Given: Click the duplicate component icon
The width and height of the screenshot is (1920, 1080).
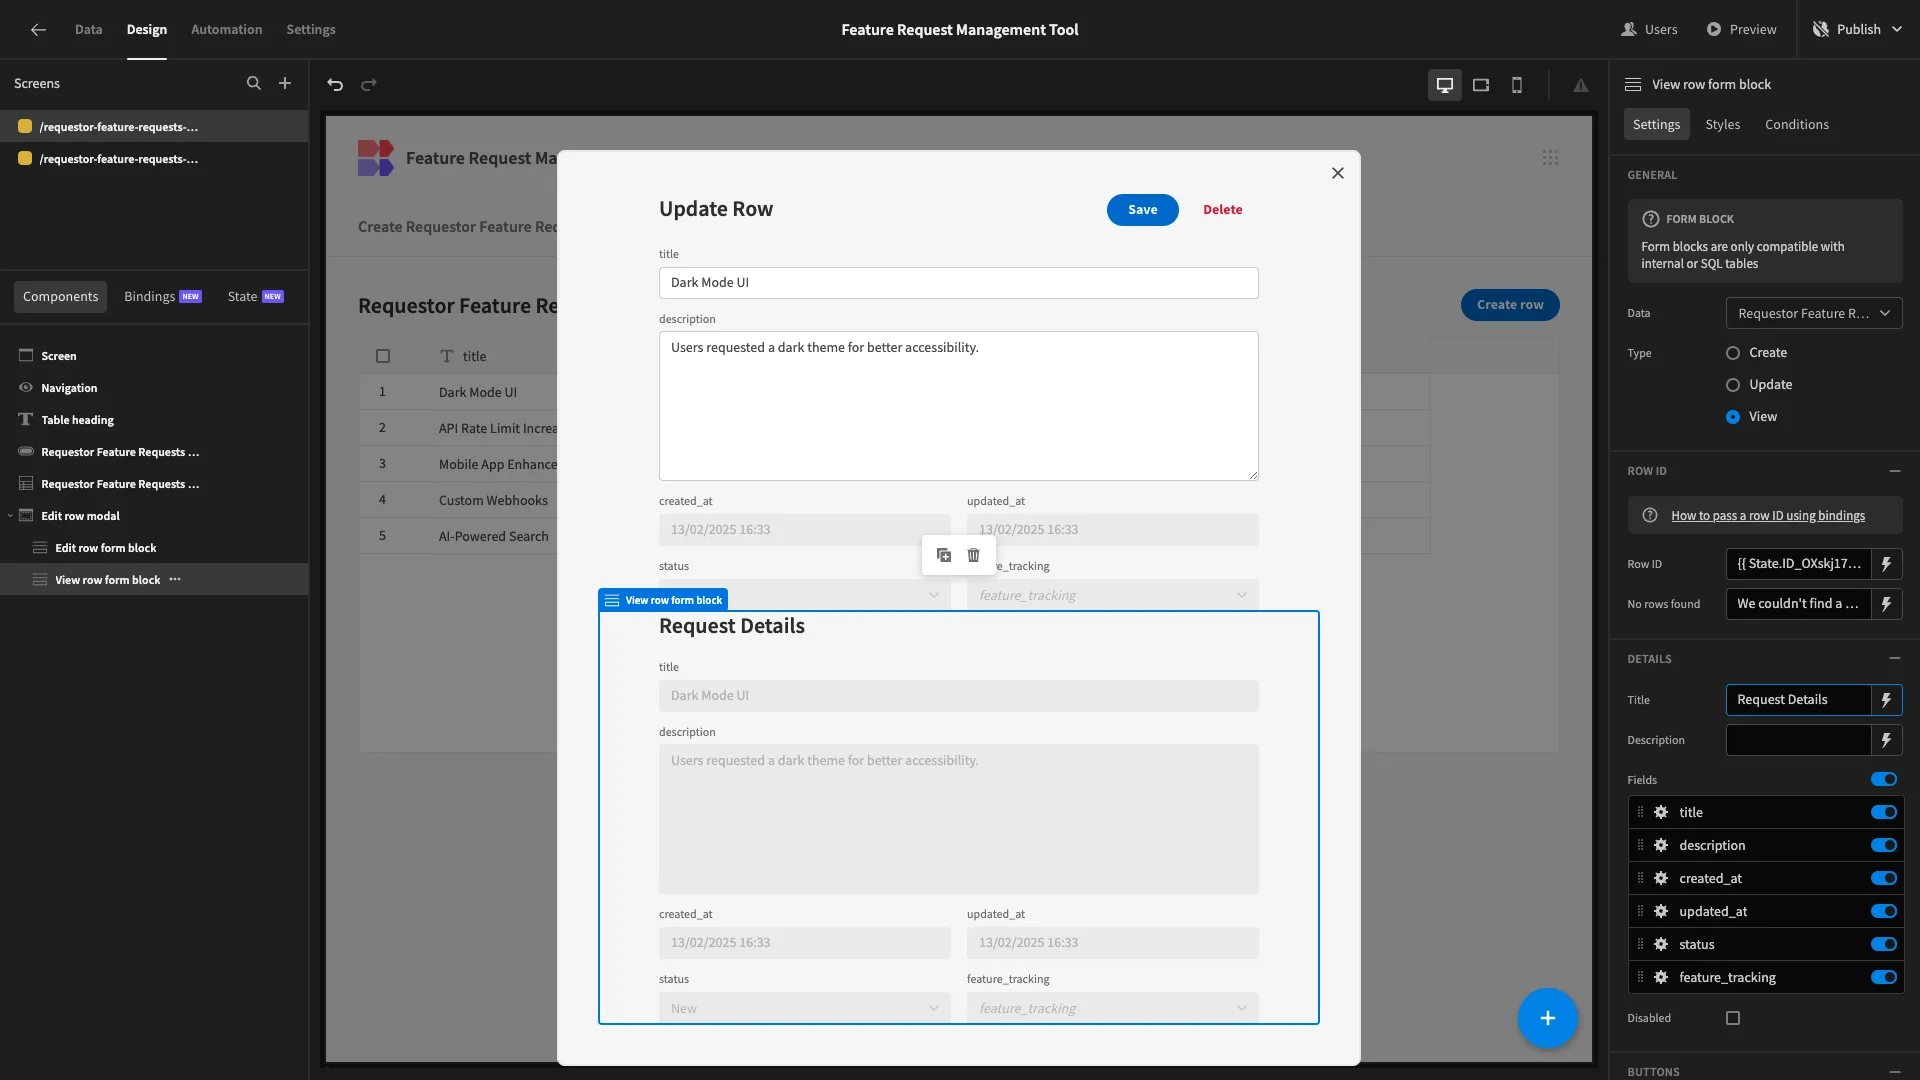Looking at the screenshot, I should (x=944, y=555).
